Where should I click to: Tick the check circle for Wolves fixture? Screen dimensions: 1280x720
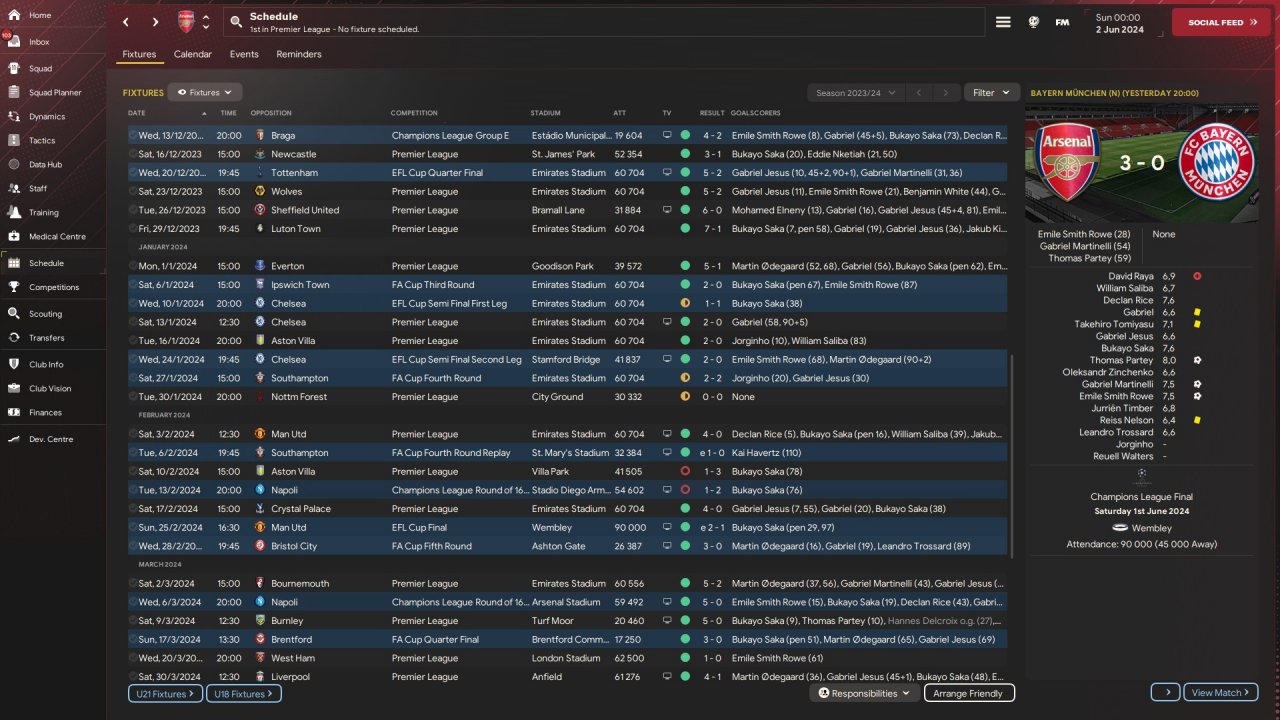point(133,191)
